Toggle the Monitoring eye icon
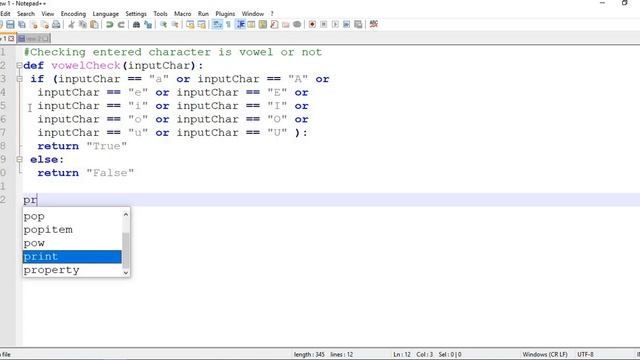640x360 pixels. (x=297, y=24)
